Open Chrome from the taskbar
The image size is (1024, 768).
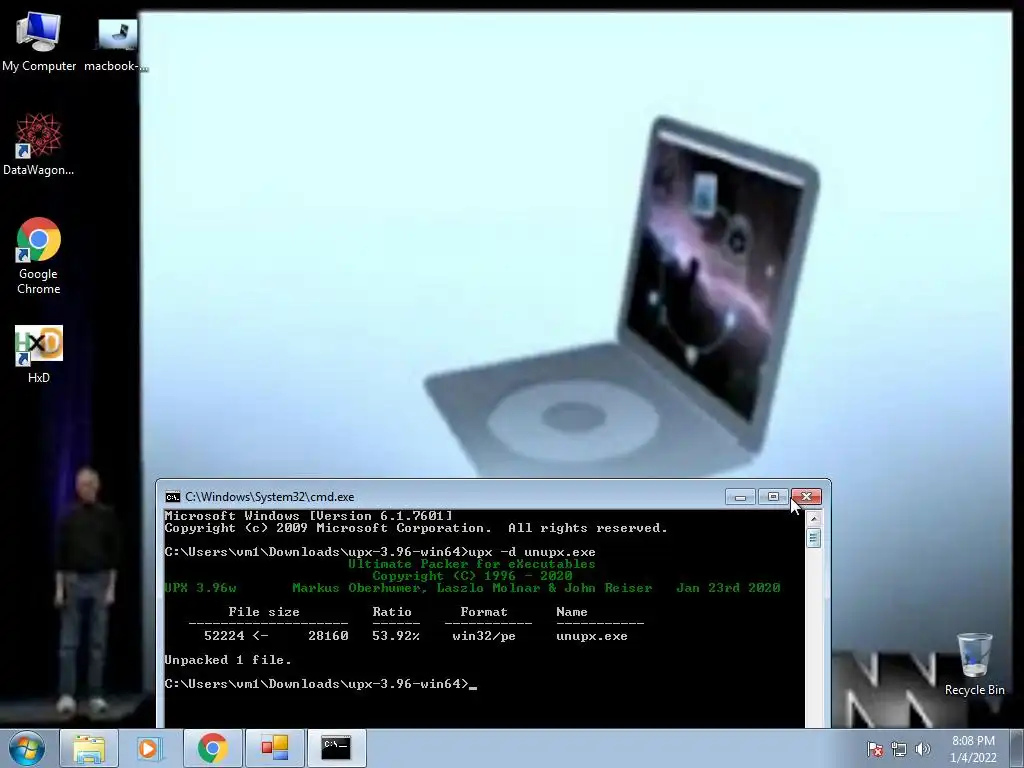(x=212, y=748)
